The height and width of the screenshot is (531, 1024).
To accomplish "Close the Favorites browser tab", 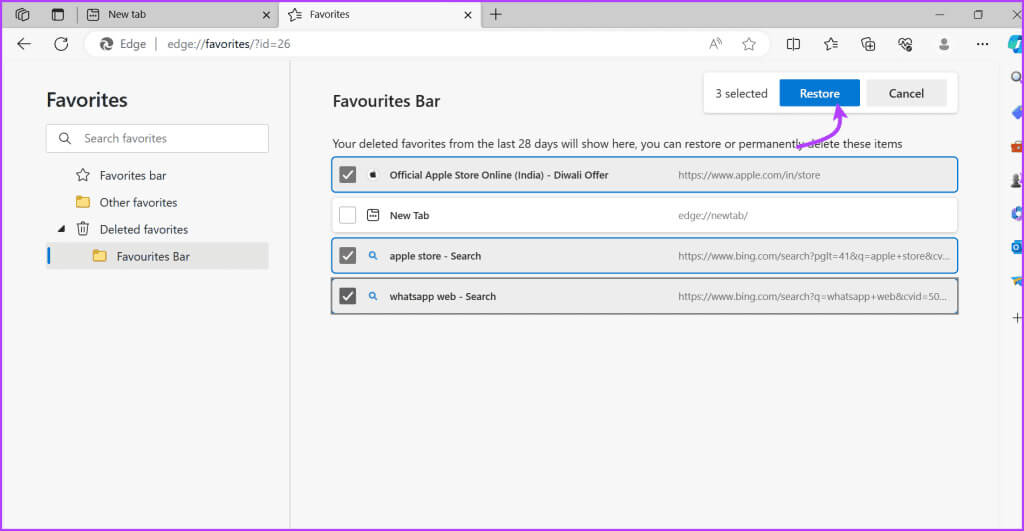I will click(468, 14).
